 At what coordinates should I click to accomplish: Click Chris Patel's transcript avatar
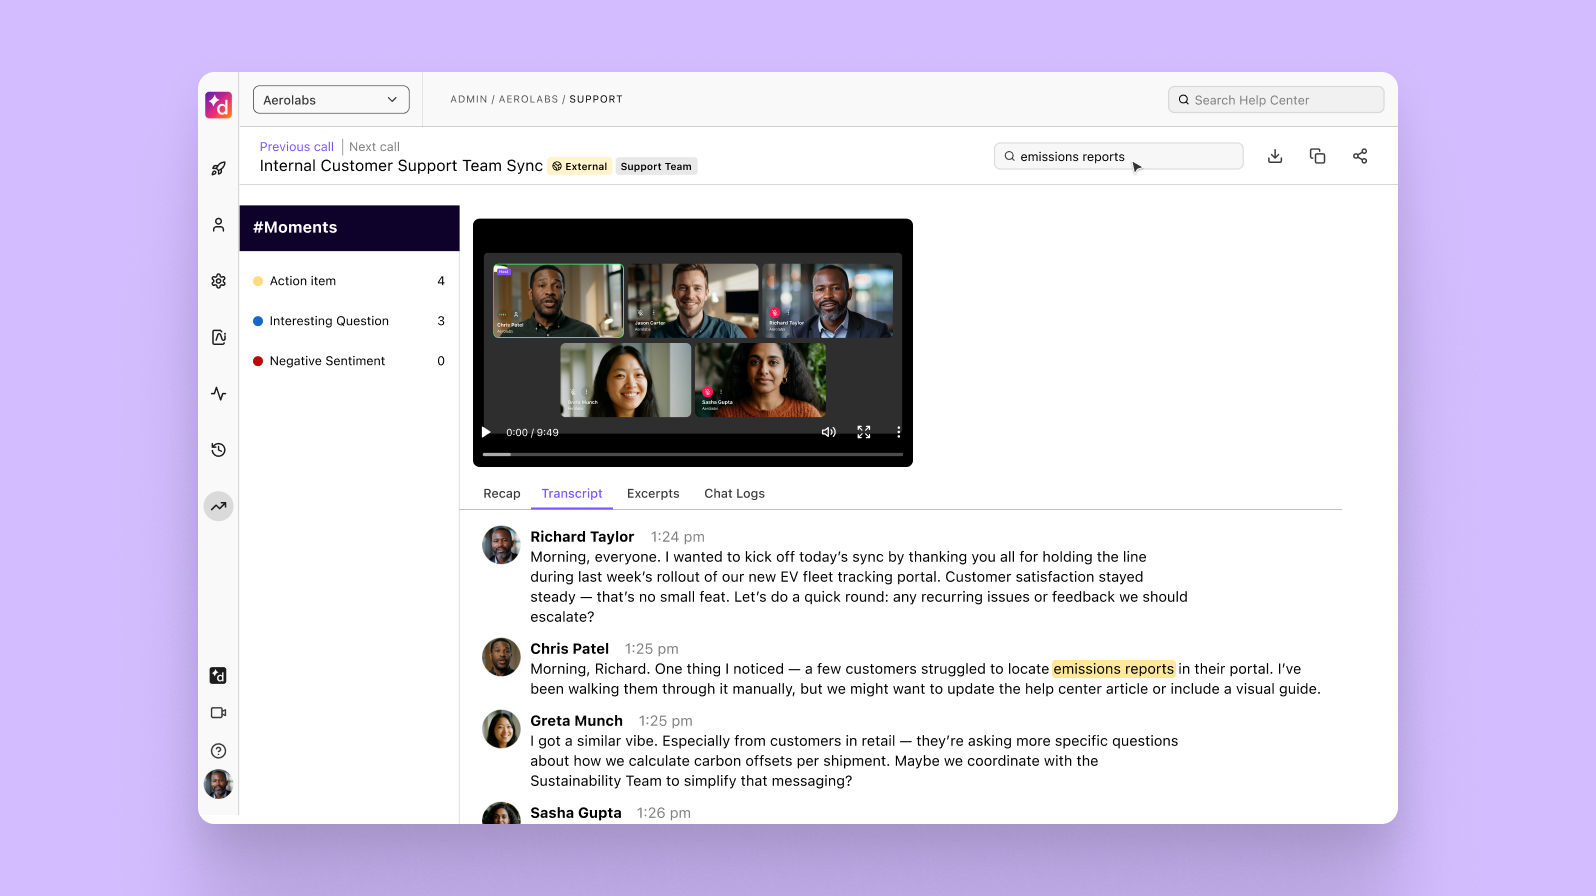(x=501, y=657)
